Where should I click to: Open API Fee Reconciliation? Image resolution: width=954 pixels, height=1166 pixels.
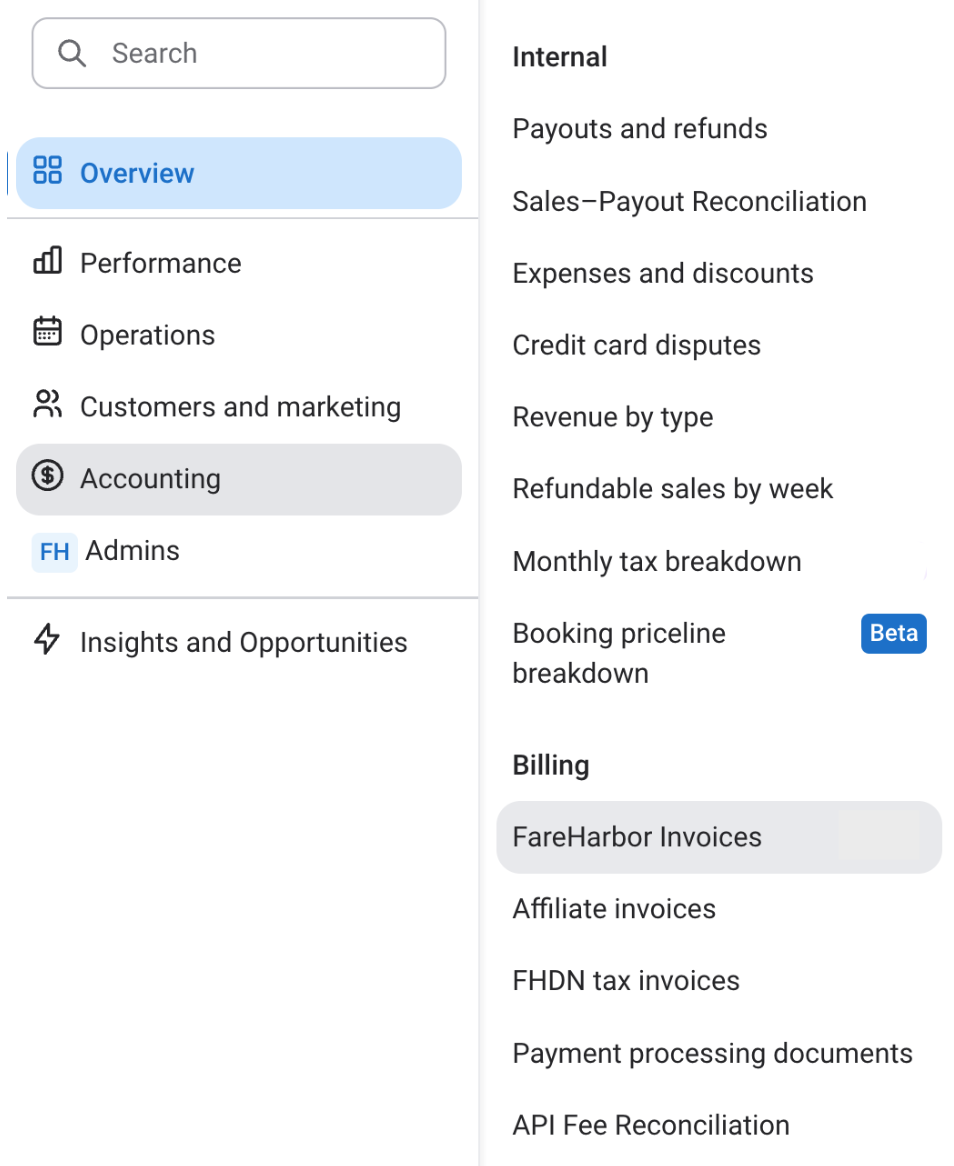click(x=651, y=1125)
